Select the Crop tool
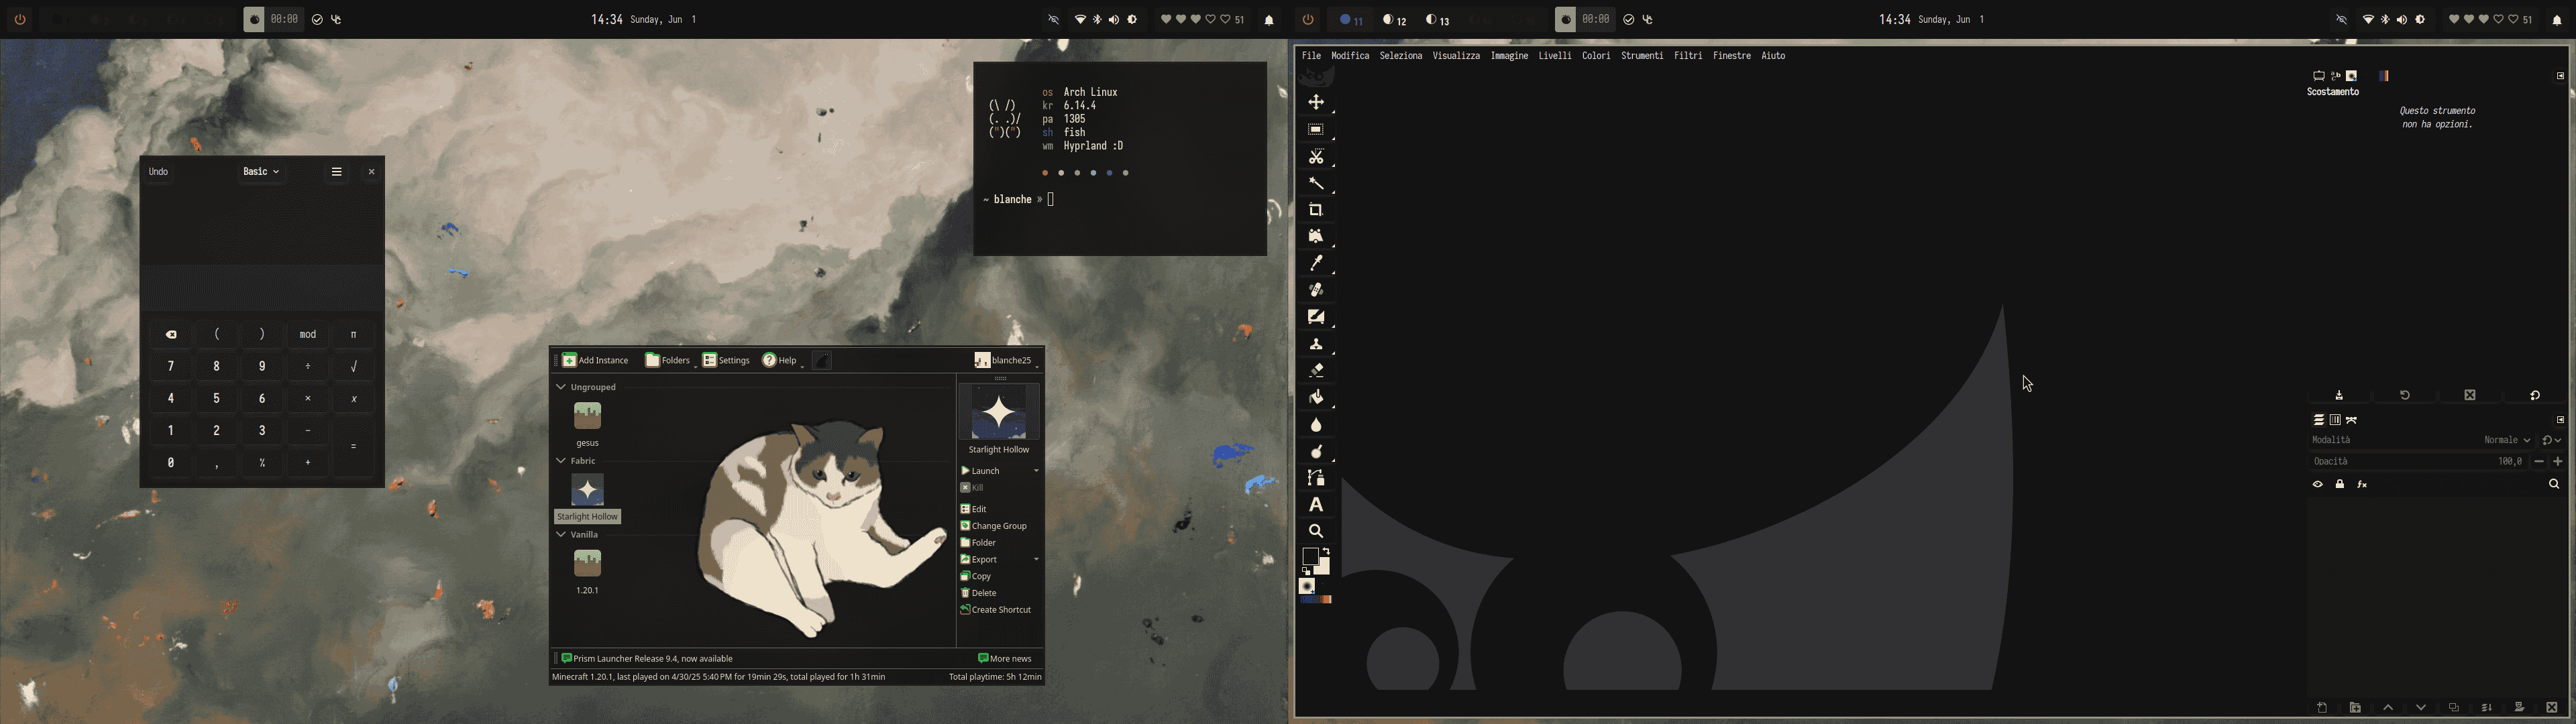This screenshot has height=724, width=2576. pyautogui.click(x=1316, y=211)
